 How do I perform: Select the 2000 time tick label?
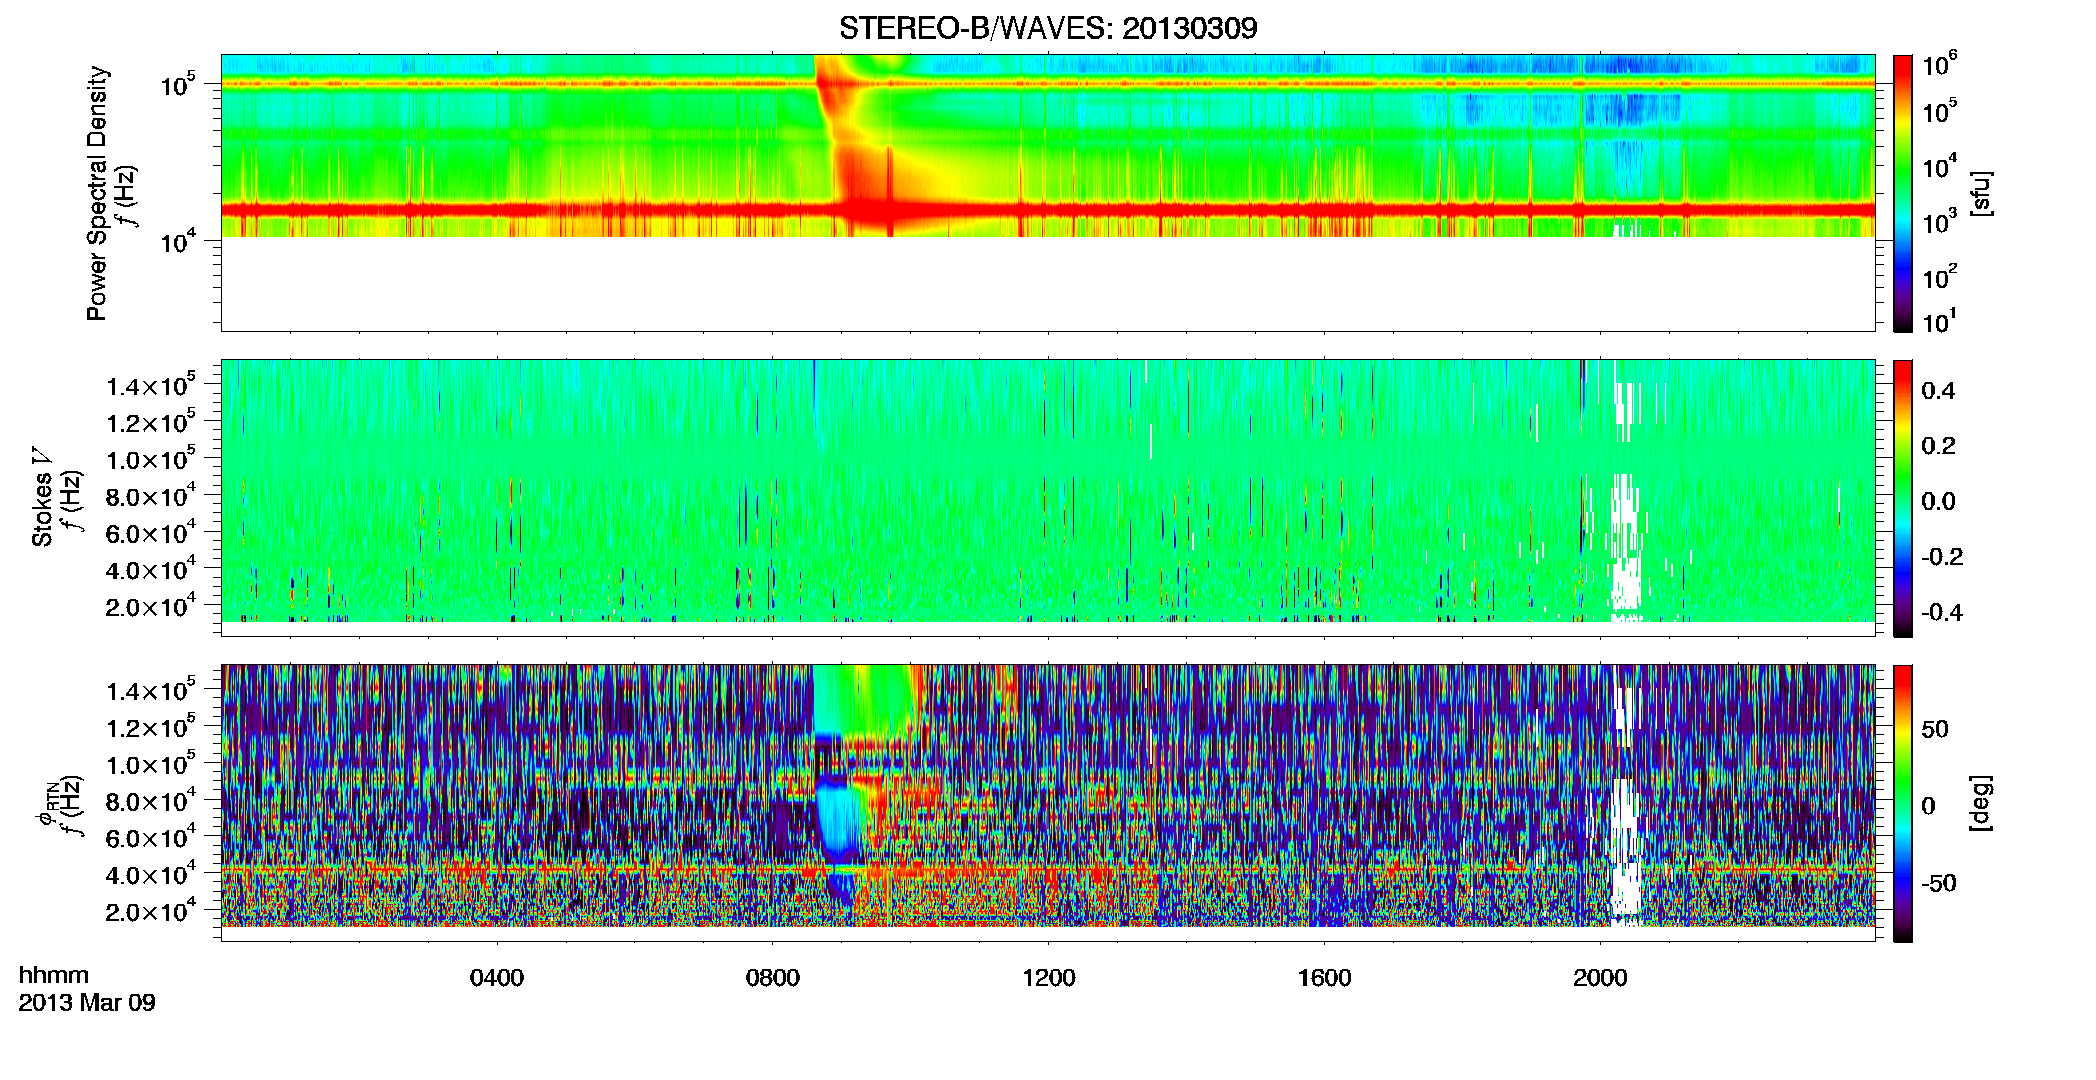click(x=1600, y=977)
